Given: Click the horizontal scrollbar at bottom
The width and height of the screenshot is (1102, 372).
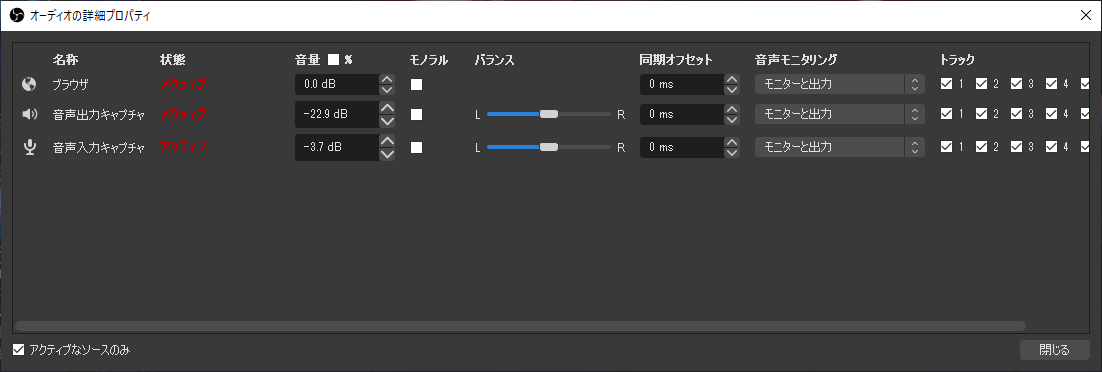Looking at the screenshot, I should pos(520,326).
